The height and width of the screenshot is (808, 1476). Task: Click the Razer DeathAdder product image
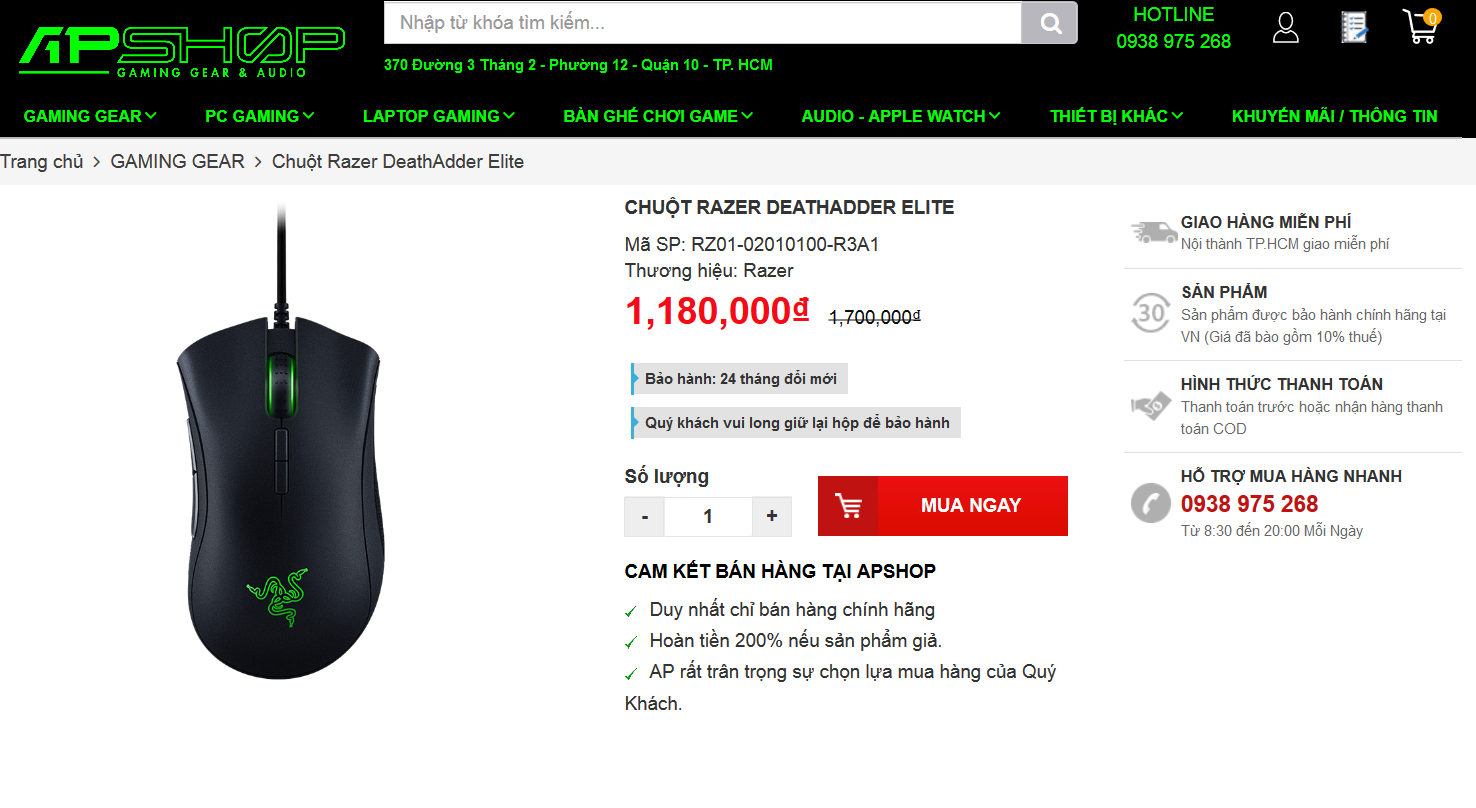click(x=280, y=440)
